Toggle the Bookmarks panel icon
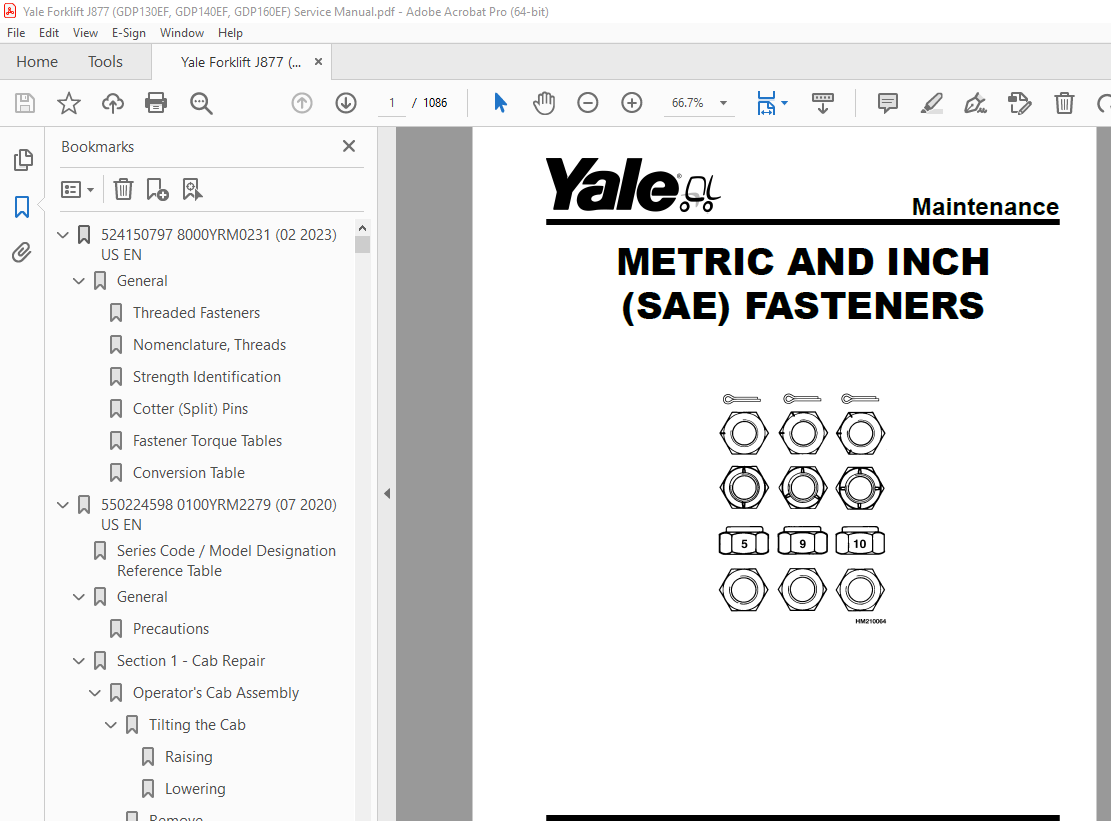Viewport: 1111px width, 821px height. tap(22, 207)
